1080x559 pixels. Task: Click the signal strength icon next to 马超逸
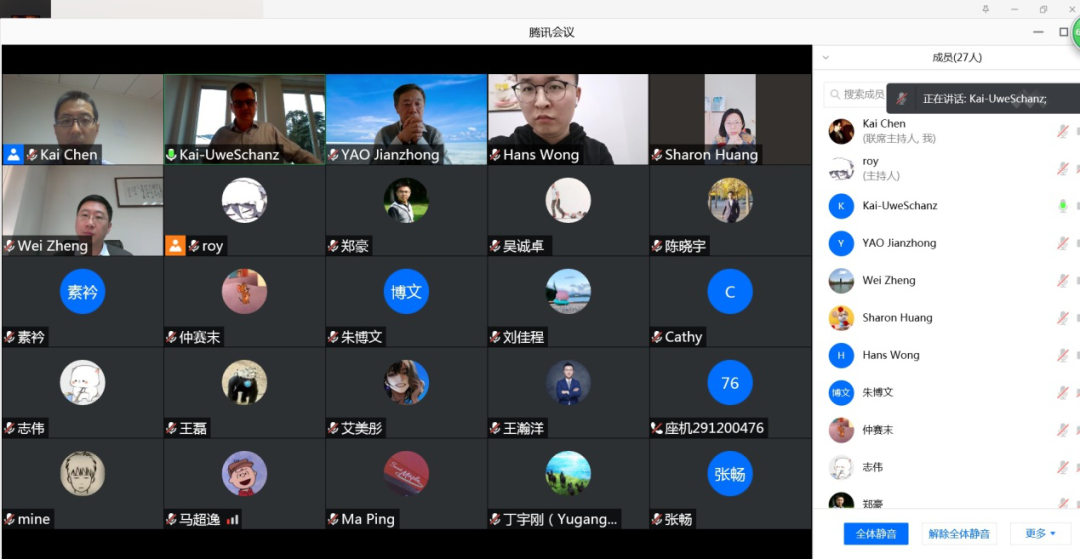tap(232, 519)
